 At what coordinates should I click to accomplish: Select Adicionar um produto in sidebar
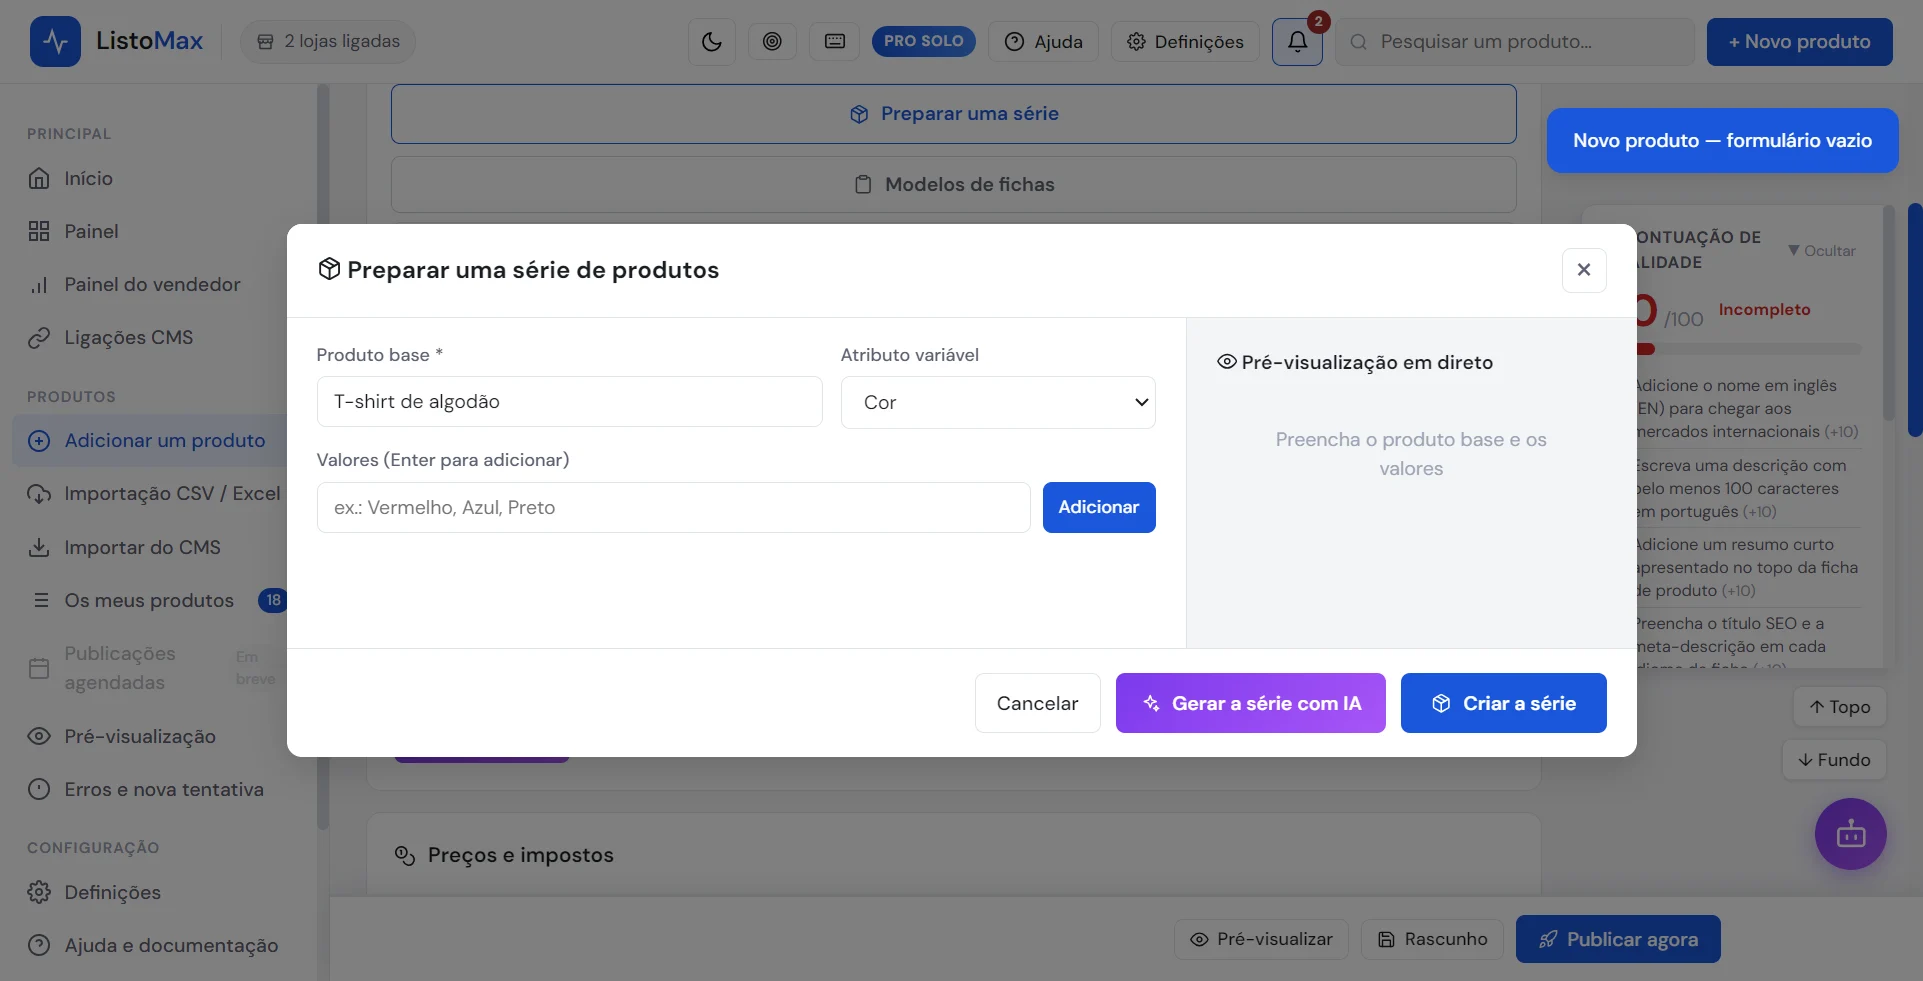coord(150,441)
